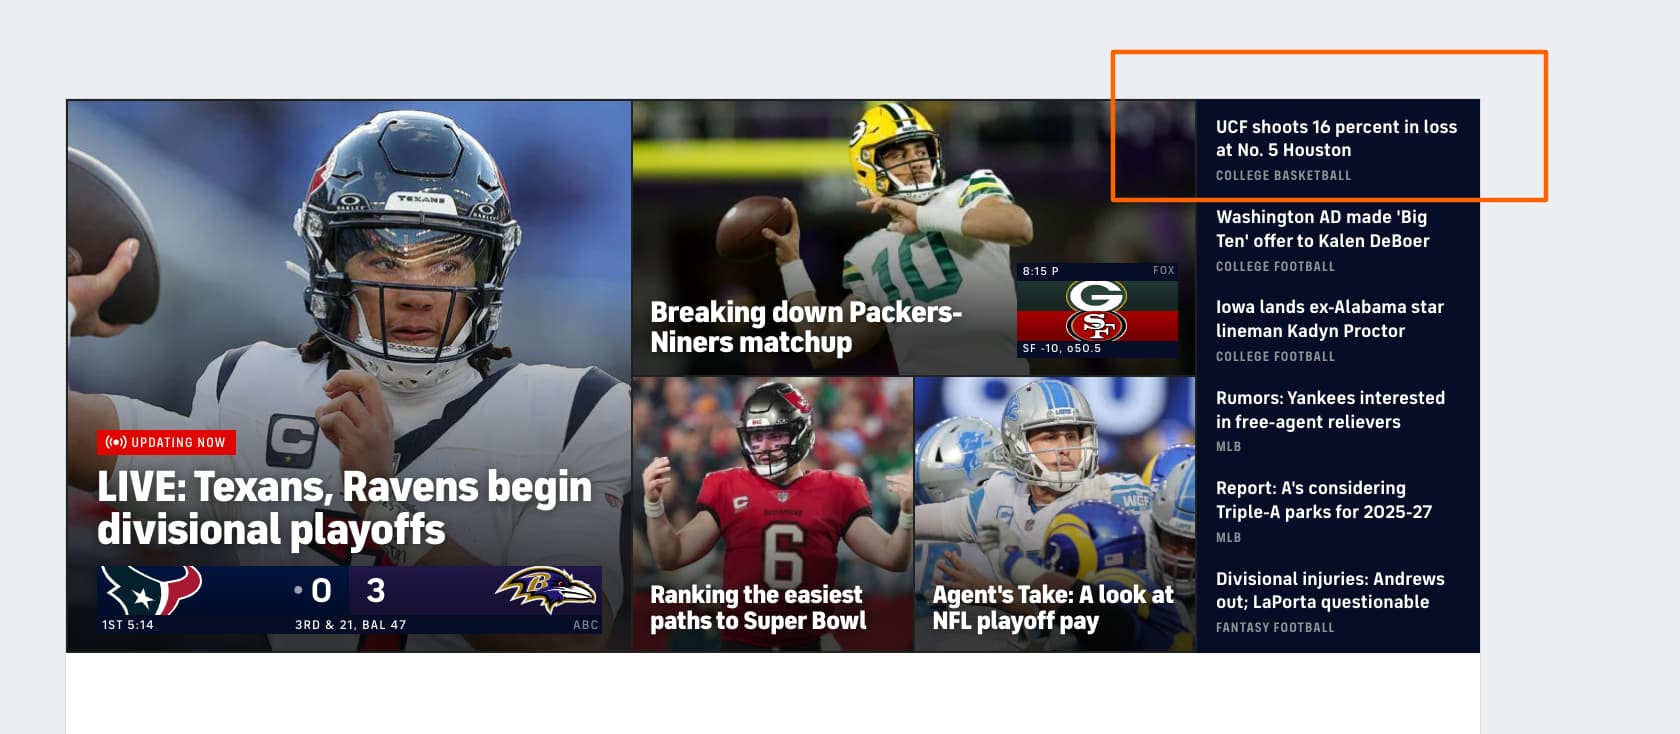Open Agent's Take: NFL playoff pay article

click(x=1053, y=608)
